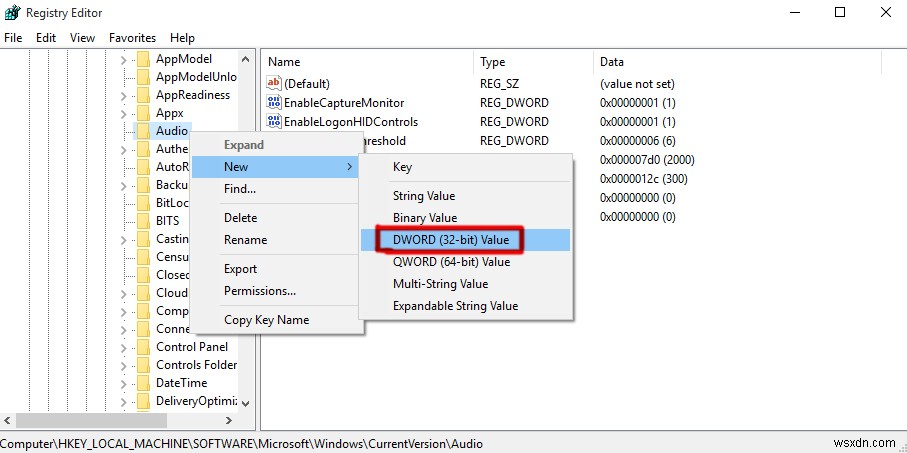Select the EnableCaptureMonitor value name
The image size is (907, 453).
[344, 103]
